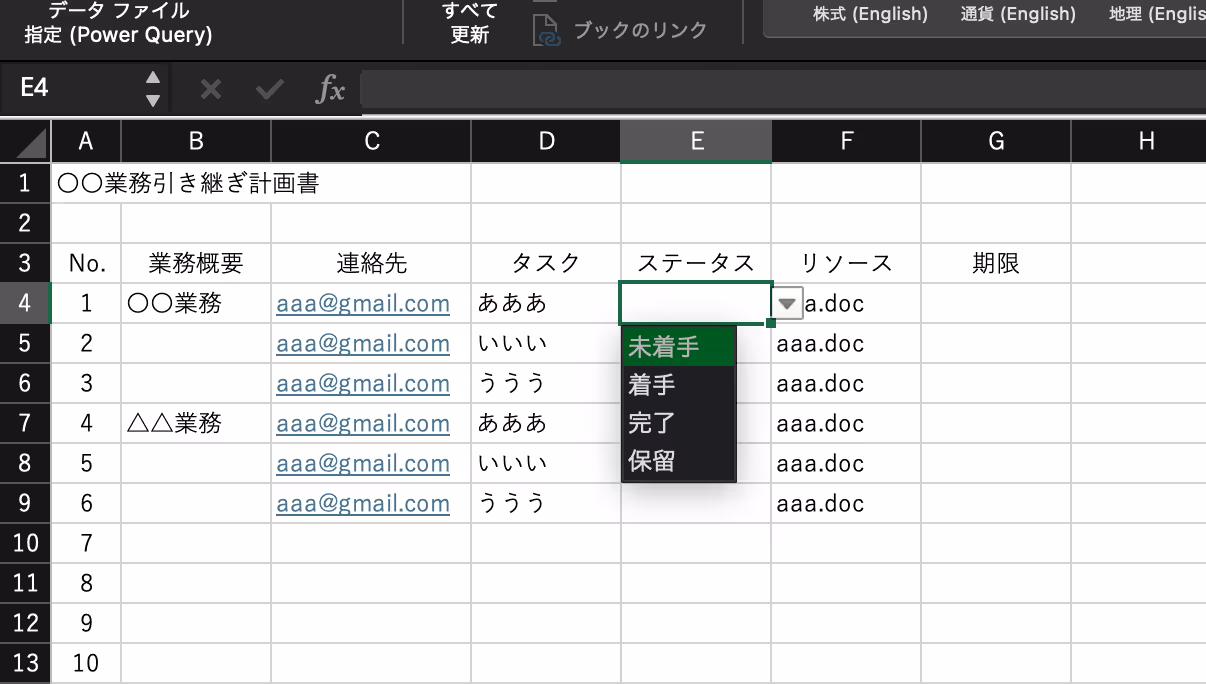The width and height of the screenshot is (1206, 684).
Task: Click the No. cell containing 10
Action: point(86,663)
